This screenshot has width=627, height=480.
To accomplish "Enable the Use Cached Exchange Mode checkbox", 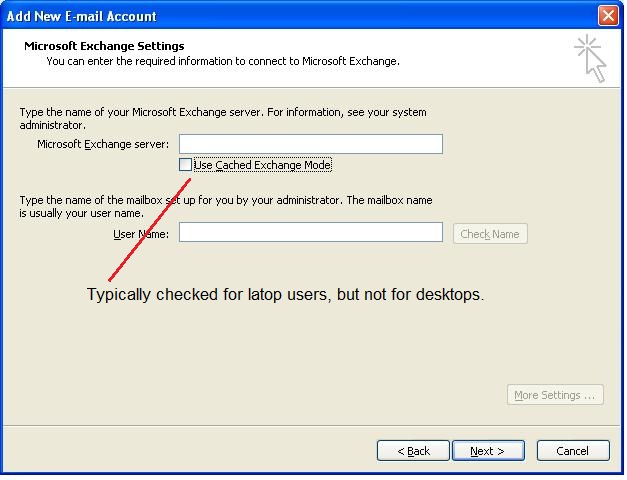I will click(x=185, y=165).
